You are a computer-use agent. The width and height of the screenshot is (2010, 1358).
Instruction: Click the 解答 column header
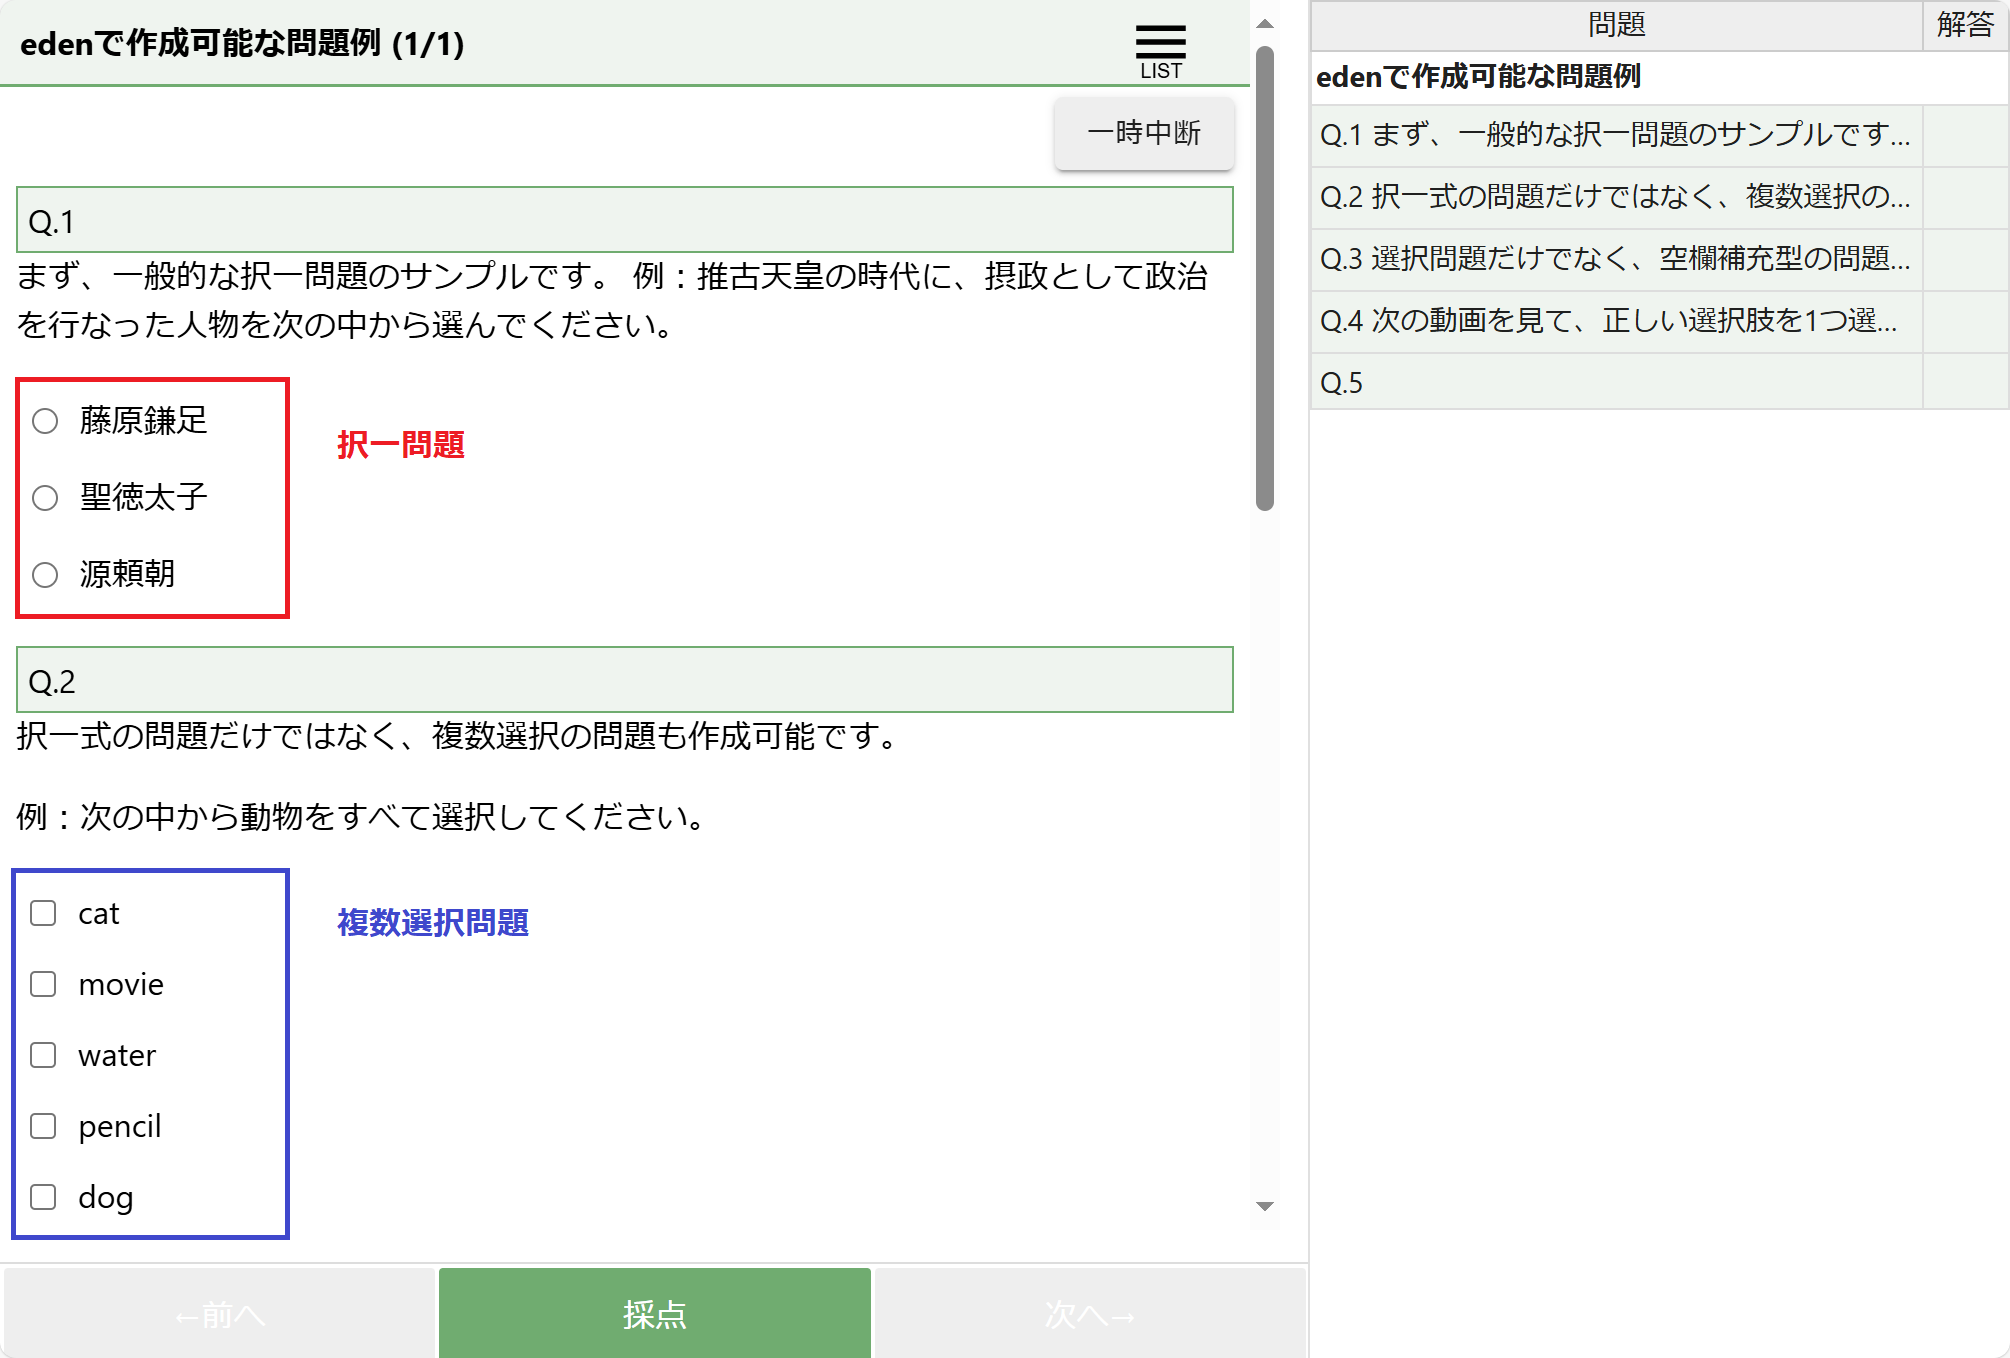pyautogui.click(x=1965, y=25)
